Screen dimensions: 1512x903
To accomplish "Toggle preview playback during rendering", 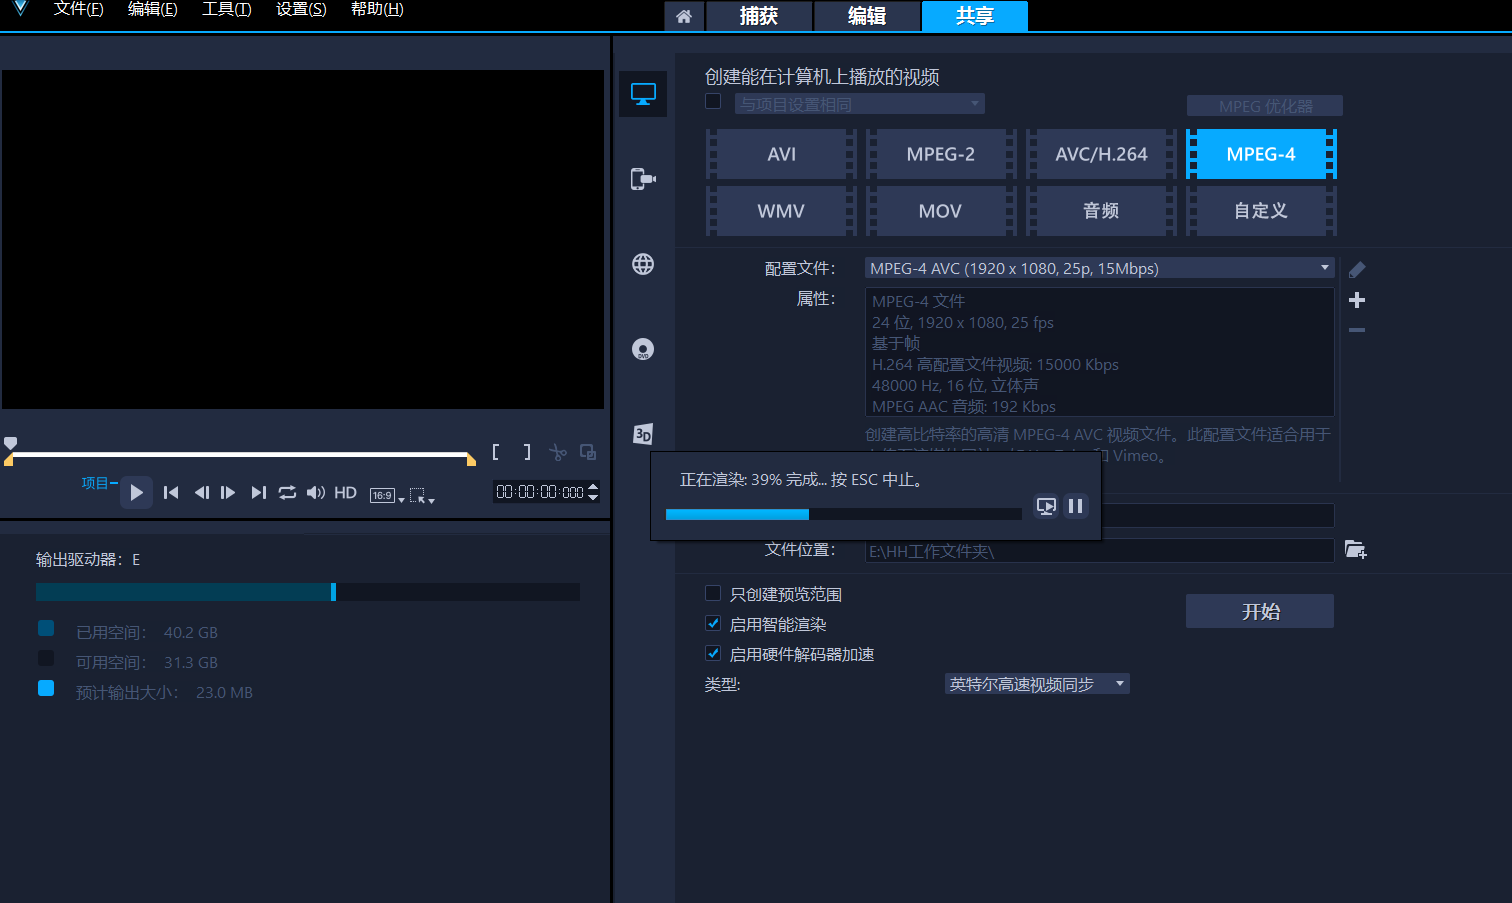I will click(x=1046, y=506).
